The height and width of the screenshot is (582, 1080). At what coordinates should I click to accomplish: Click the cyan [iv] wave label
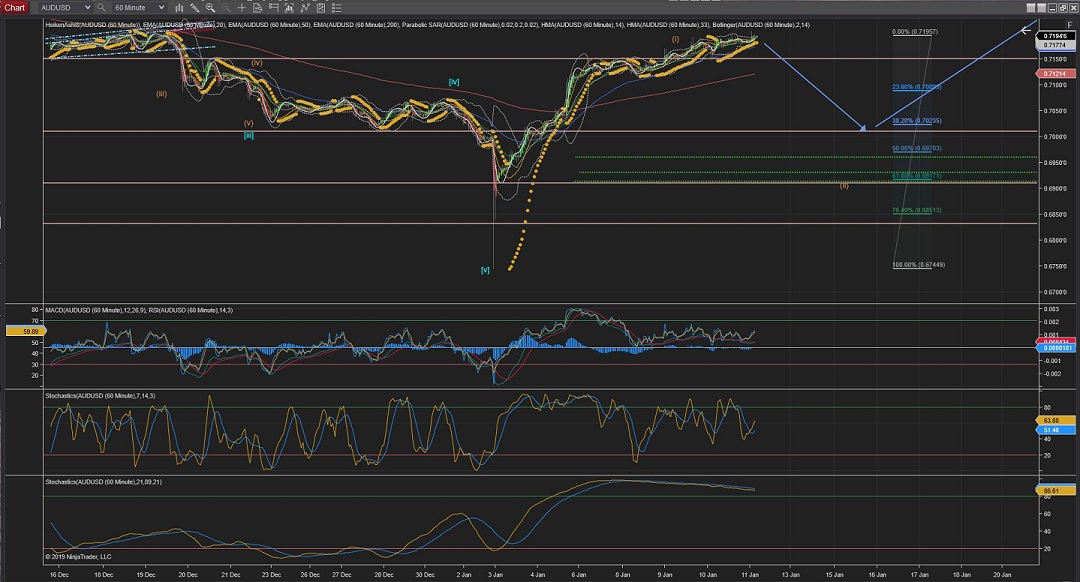(x=454, y=82)
